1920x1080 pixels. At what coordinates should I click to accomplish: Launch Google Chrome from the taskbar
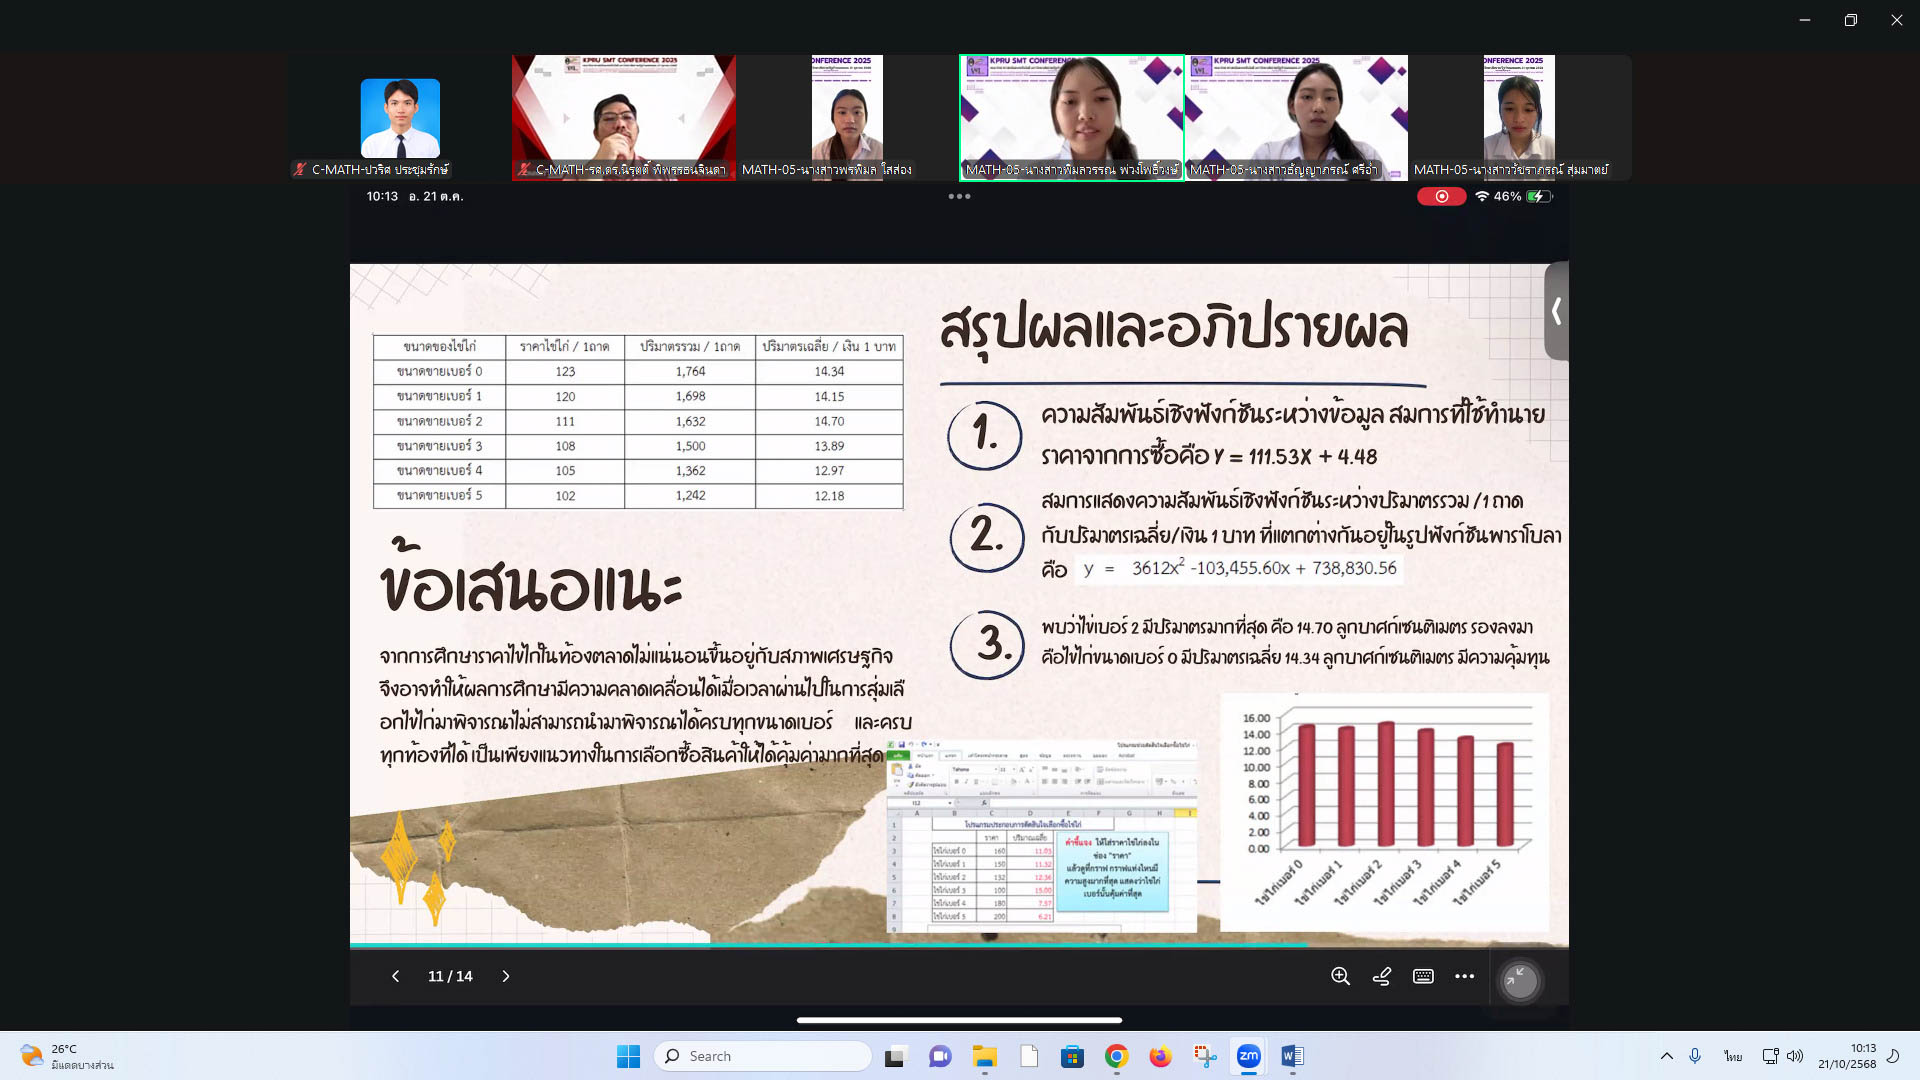coord(1116,1056)
